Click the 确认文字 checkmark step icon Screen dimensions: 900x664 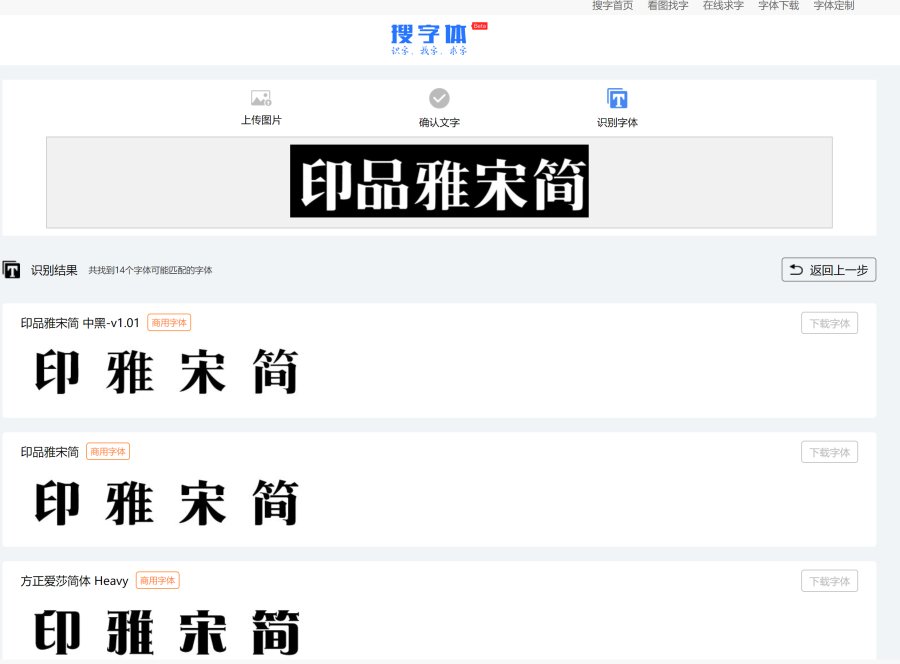[439, 98]
